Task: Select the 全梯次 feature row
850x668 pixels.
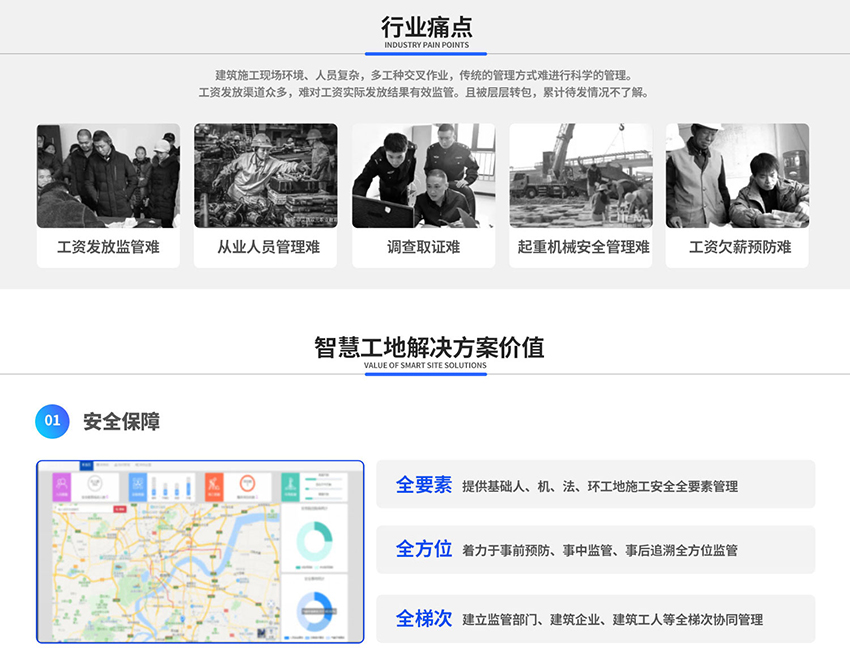Action: coord(595,619)
